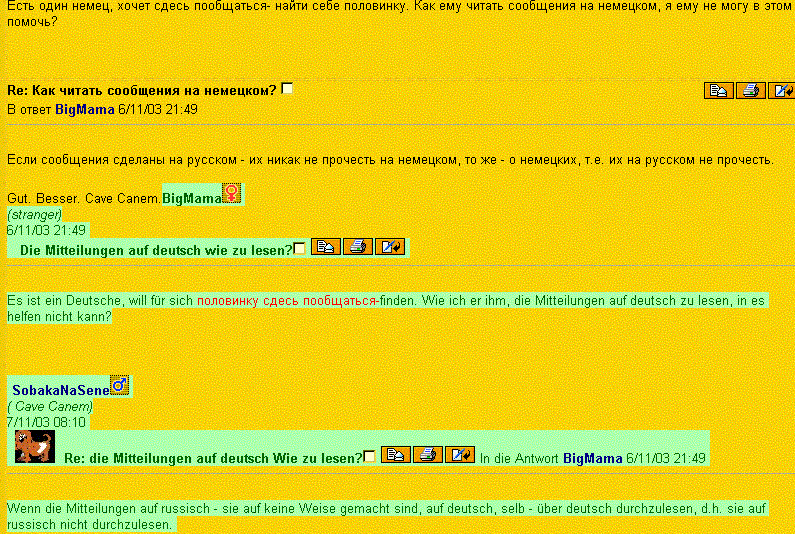Open BigMama link after "В ответ"
Viewport: 795px width, 534px height.
click(84, 109)
